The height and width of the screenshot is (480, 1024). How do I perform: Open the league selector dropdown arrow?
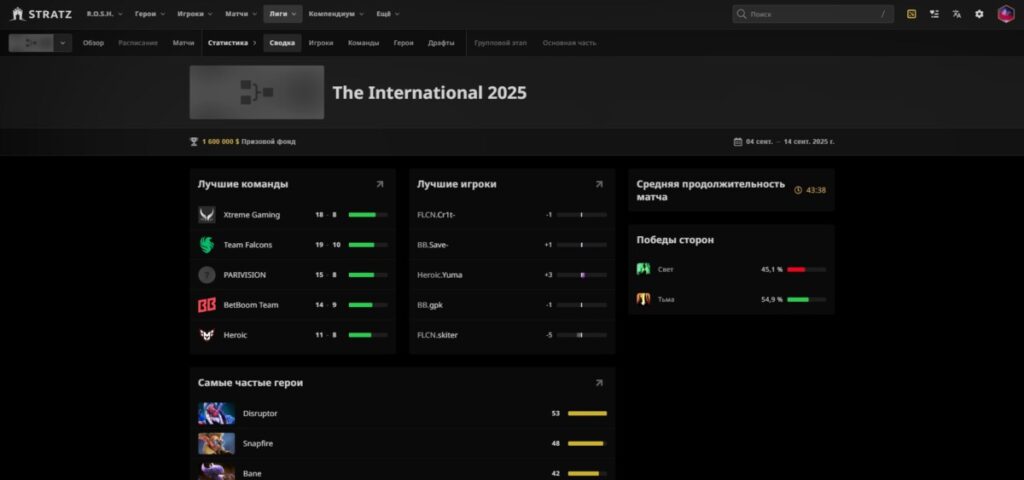63,43
